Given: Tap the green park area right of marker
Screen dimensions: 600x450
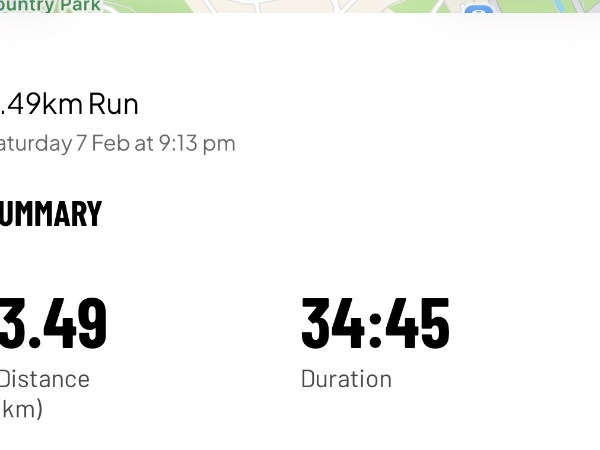Looking at the screenshot, I should 540,6.
